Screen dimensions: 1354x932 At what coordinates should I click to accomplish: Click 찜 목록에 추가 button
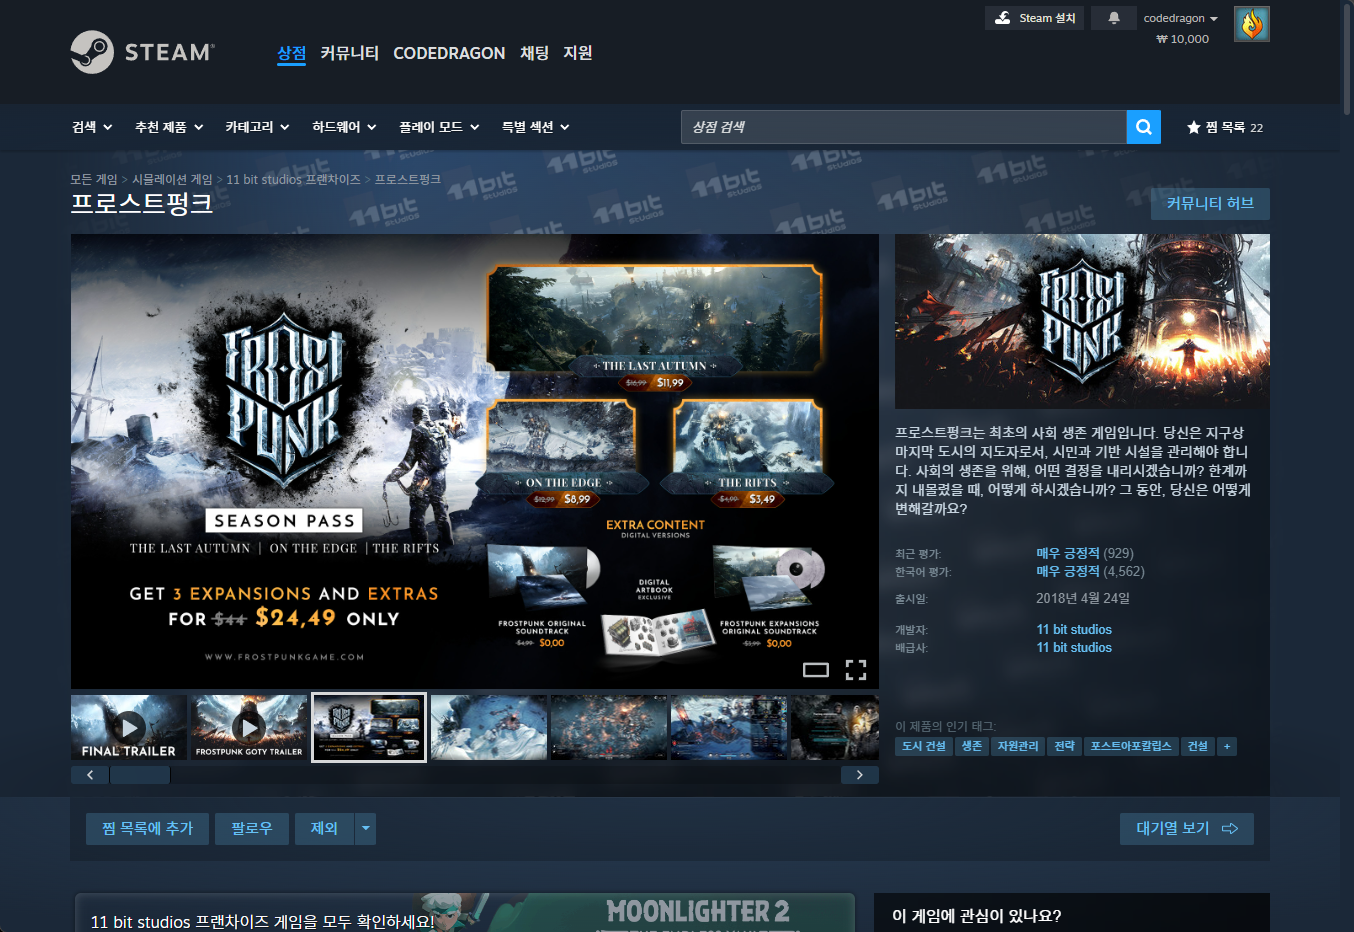147,828
